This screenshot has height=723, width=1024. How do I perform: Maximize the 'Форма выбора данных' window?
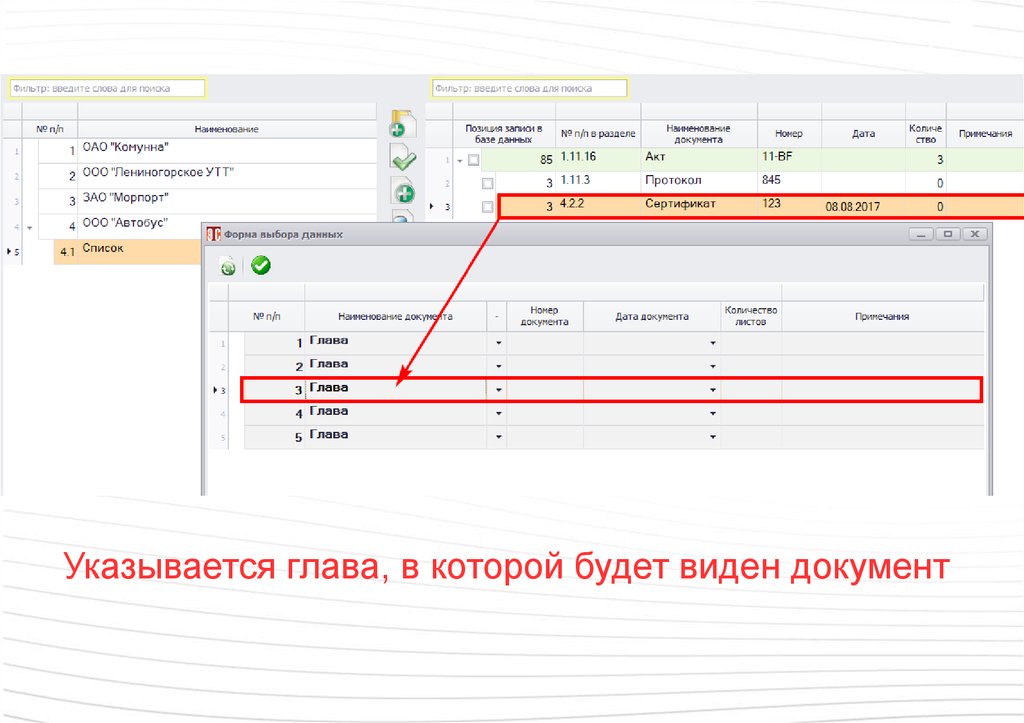(x=949, y=234)
